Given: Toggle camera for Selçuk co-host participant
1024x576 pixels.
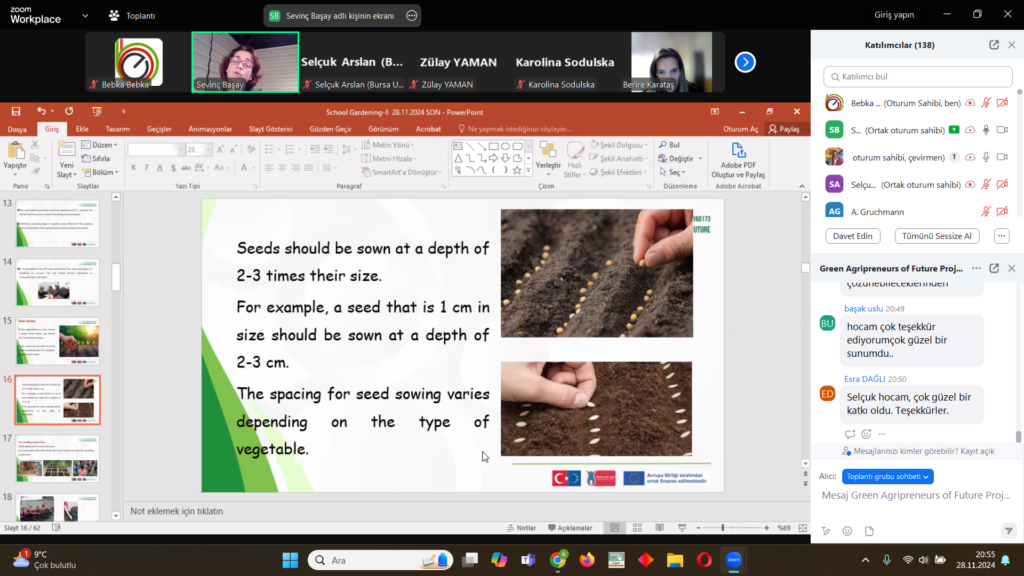Looking at the screenshot, I should [x=1003, y=184].
